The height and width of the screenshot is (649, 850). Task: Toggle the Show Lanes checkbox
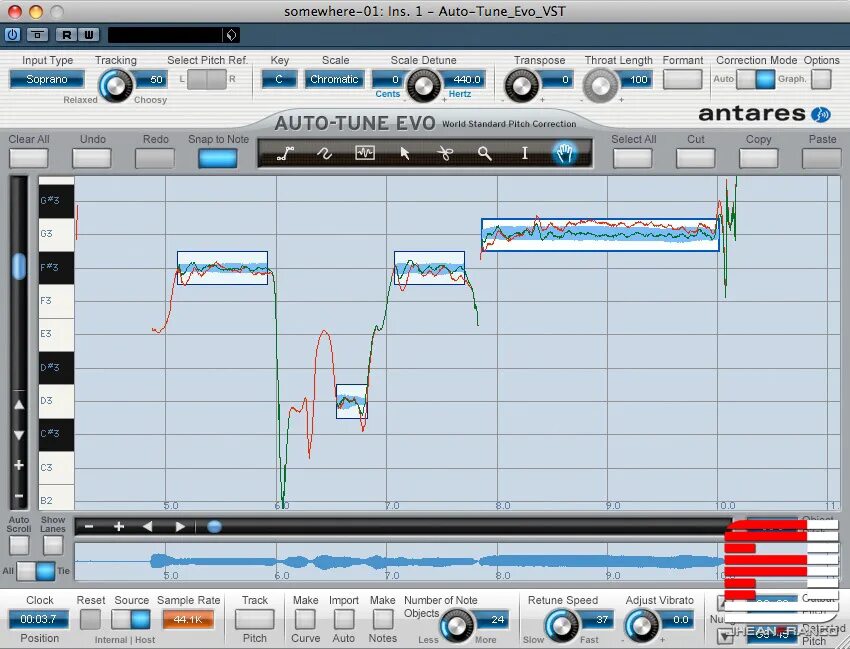pyautogui.click(x=53, y=545)
